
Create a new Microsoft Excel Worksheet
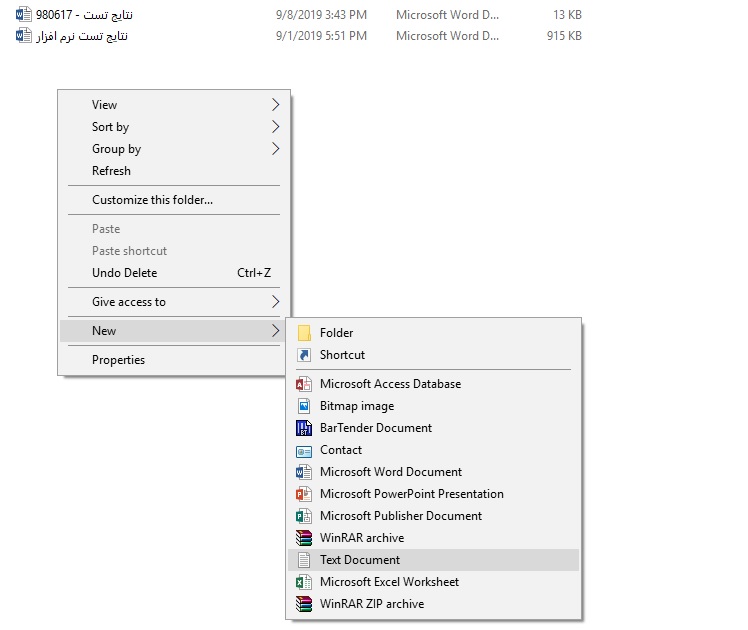(434, 581)
